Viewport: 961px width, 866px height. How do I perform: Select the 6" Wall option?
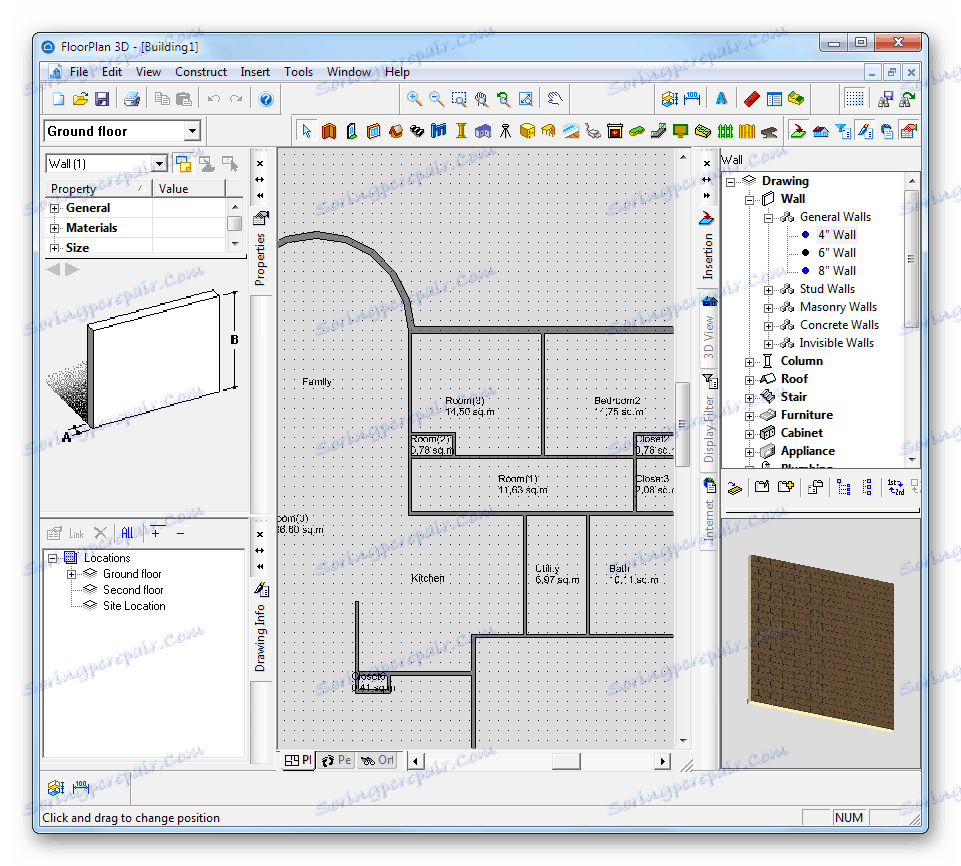[x=836, y=253]
